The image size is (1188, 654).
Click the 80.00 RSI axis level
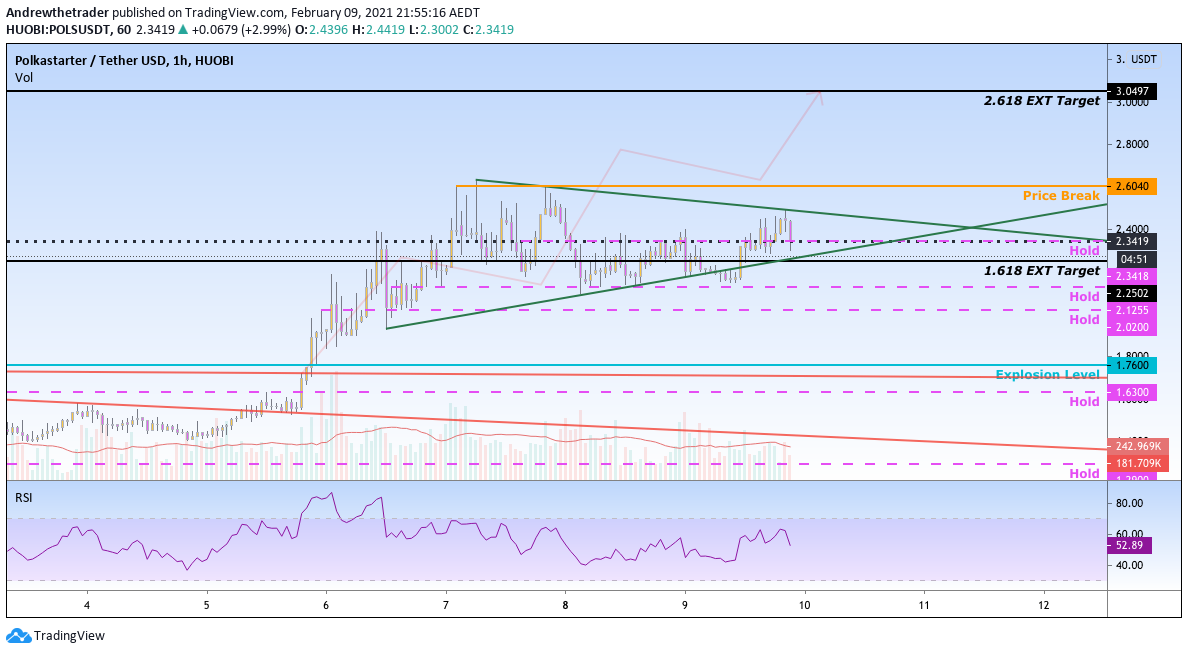click(1130, 503)
